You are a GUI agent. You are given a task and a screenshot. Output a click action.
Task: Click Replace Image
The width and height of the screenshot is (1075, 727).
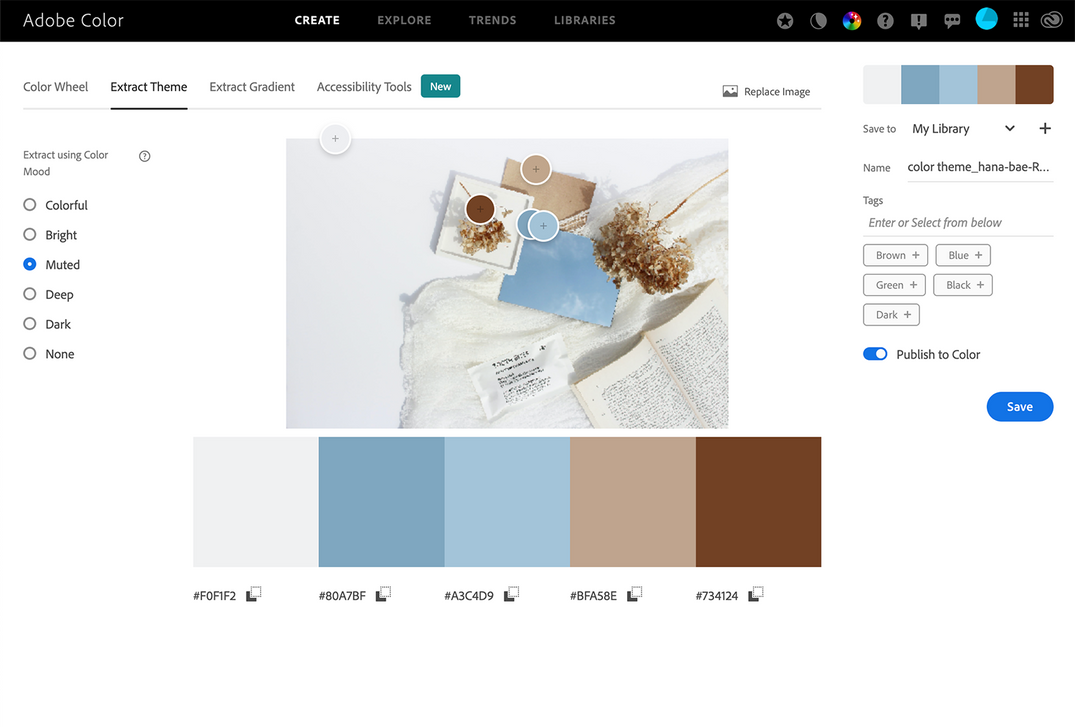(x=775, y=91)
